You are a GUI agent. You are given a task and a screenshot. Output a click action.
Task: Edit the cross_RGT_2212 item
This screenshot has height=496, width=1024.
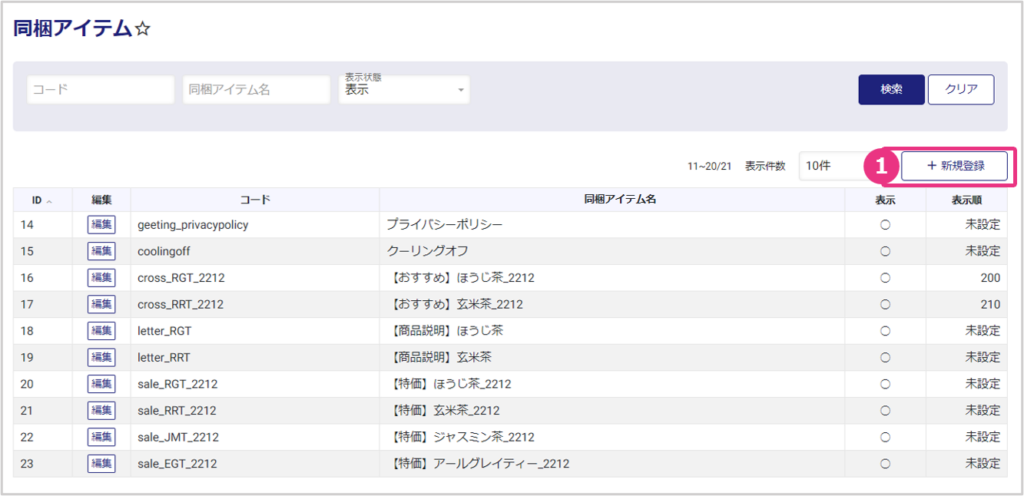[x=101, y=278]
